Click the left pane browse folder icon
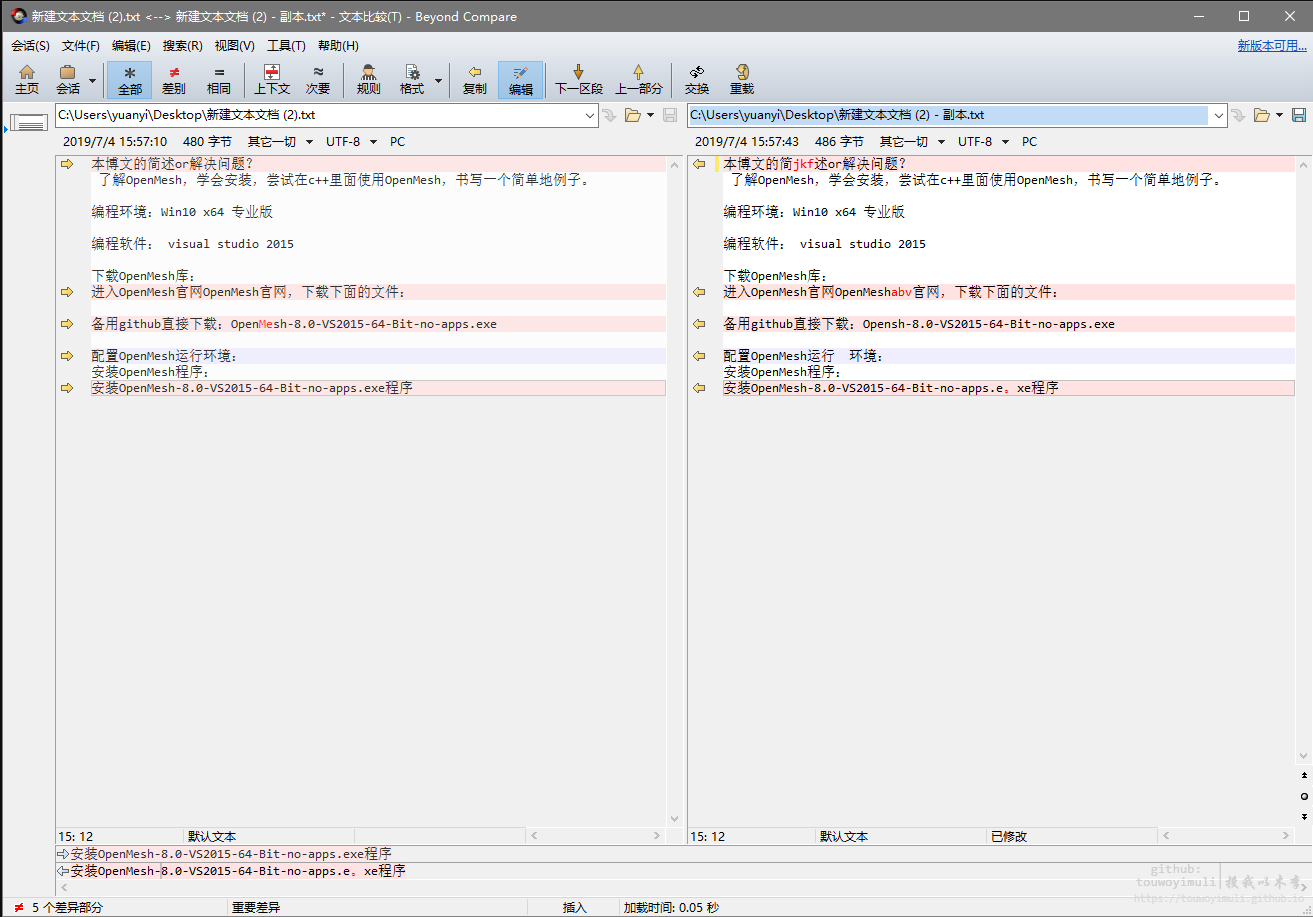 (632, 115)
